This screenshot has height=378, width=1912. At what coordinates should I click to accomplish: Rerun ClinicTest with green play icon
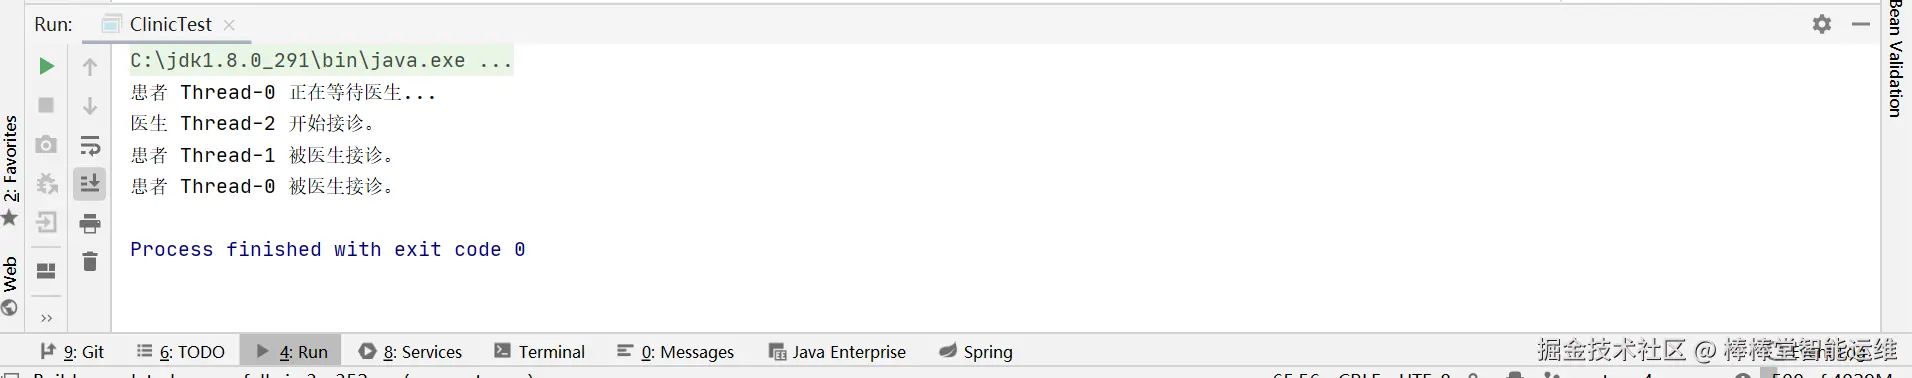(46, 66)
